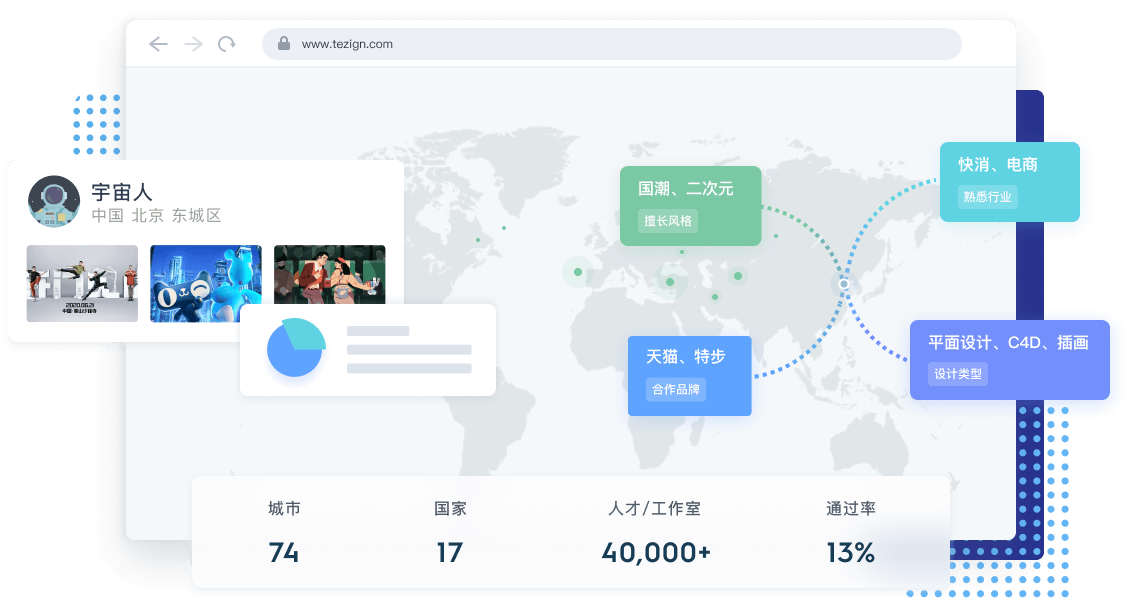Click the 17 countries value
The width and height of the screenshot is (1130, 604).
[450, 553]
